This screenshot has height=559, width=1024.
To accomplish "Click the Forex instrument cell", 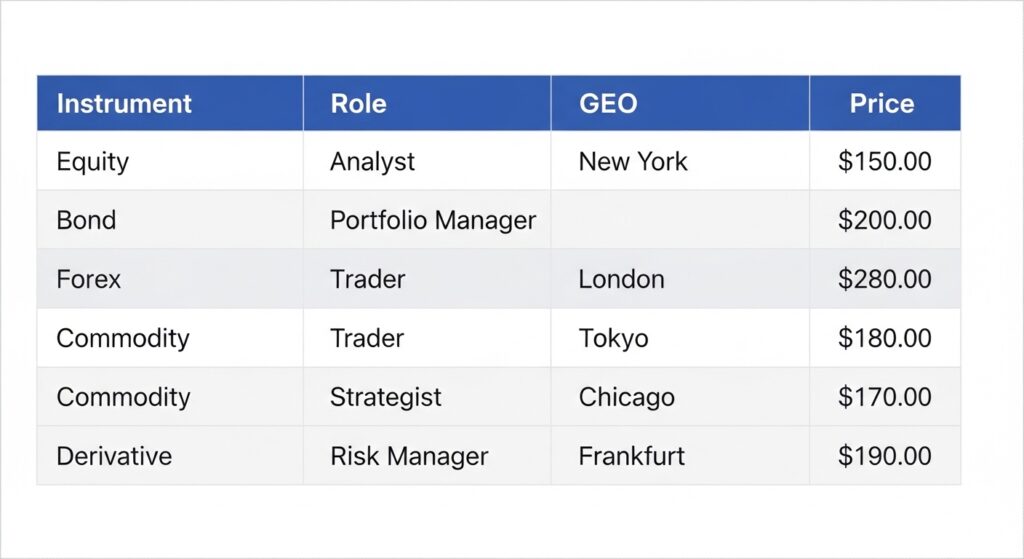I will 89,279.
